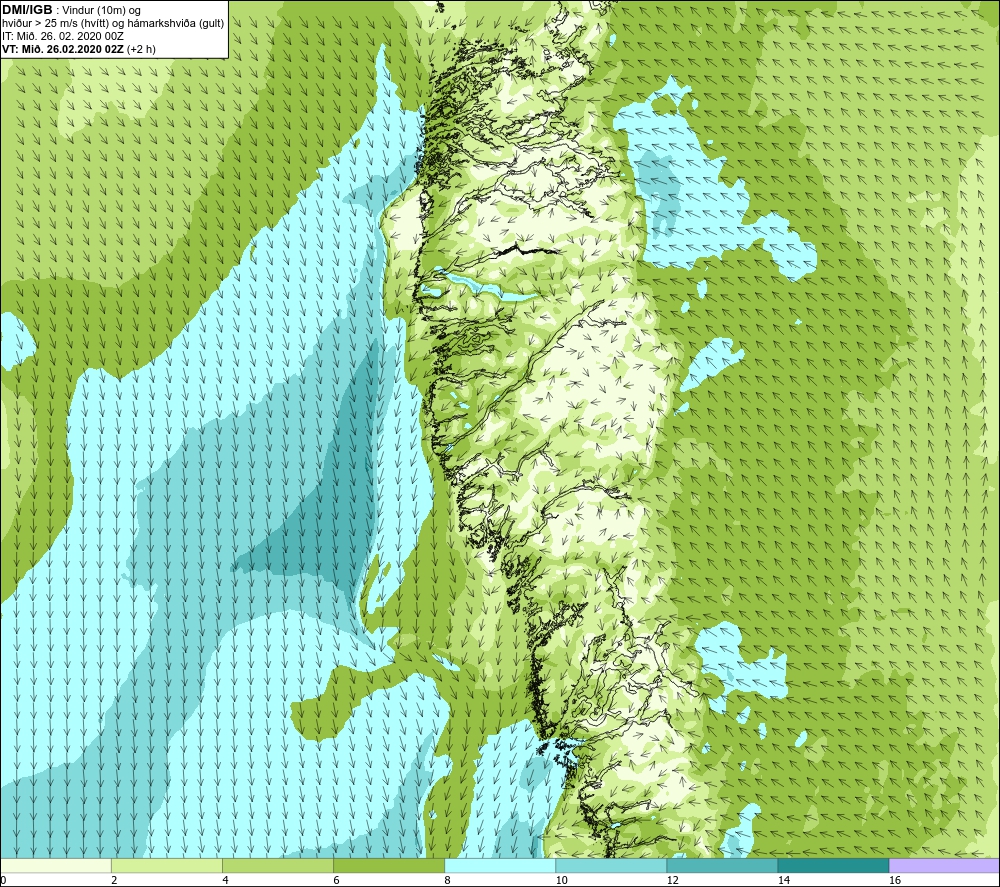Click the 2–4 m/s light green legend swatch
Image resolution: width=1000 pixels, height=887 pixels.
(167, 866)
